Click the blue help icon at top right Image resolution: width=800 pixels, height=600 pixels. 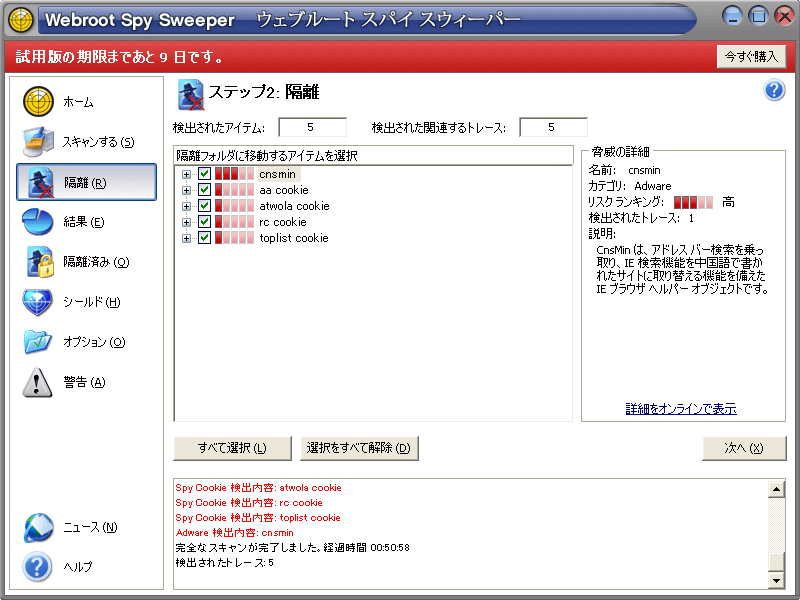[x=774, y=90]
